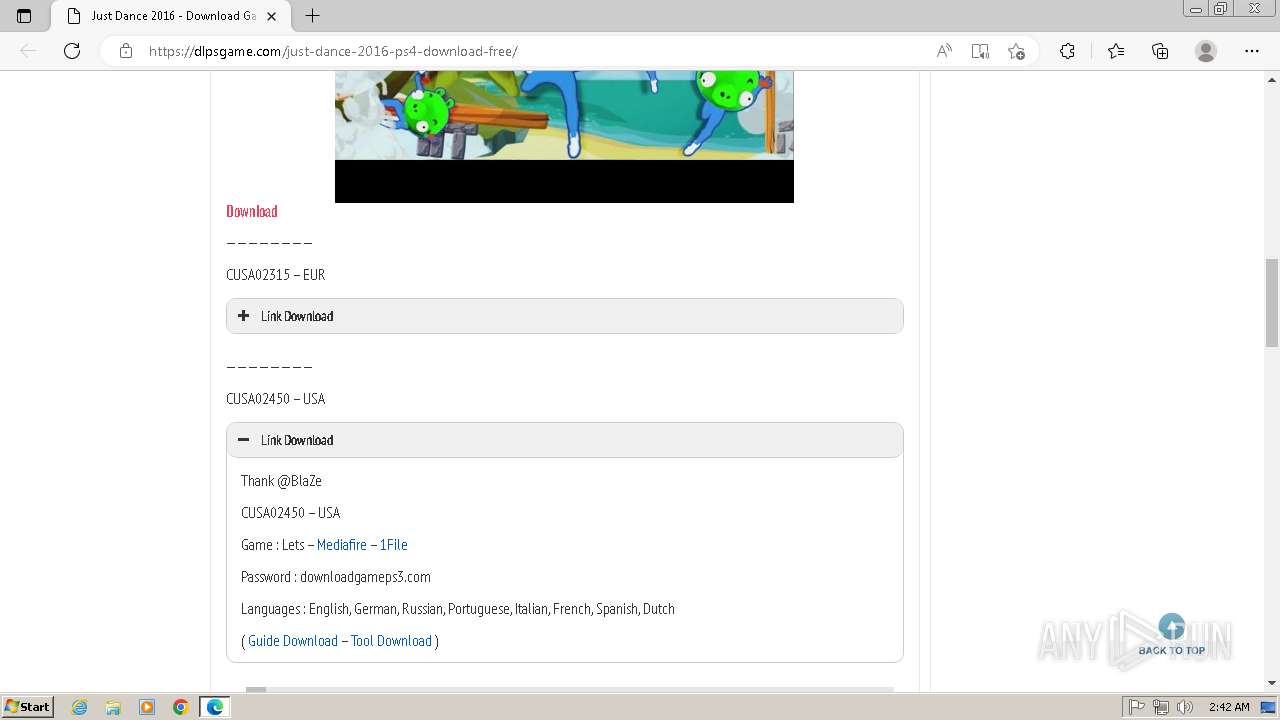Screen dimensions: 1280x720
Task: Click the Show desktop icon in tray
Action: 1268,707
